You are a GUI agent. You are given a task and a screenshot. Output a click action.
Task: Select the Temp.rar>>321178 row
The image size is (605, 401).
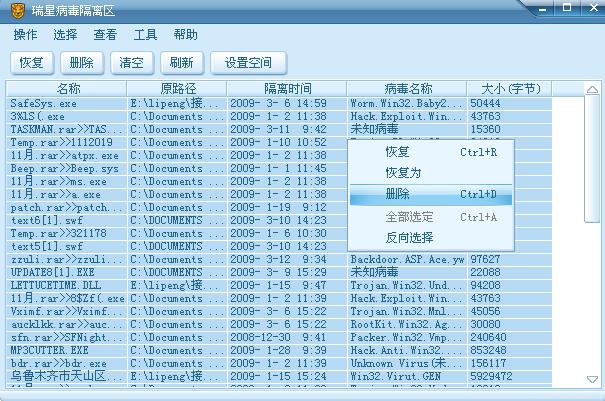(279, 233)
